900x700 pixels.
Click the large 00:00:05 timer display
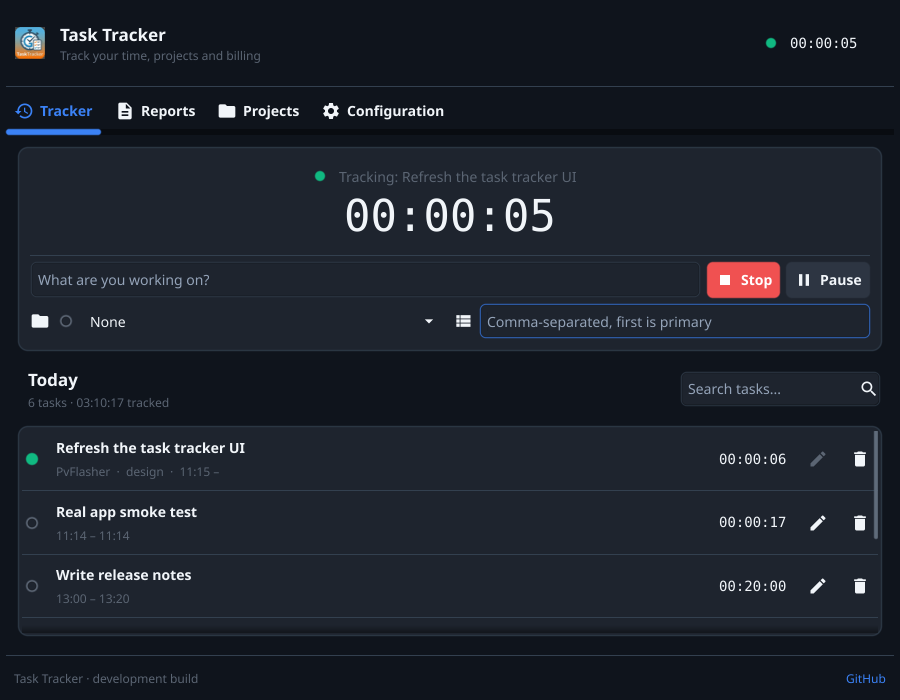coord(449,216)
